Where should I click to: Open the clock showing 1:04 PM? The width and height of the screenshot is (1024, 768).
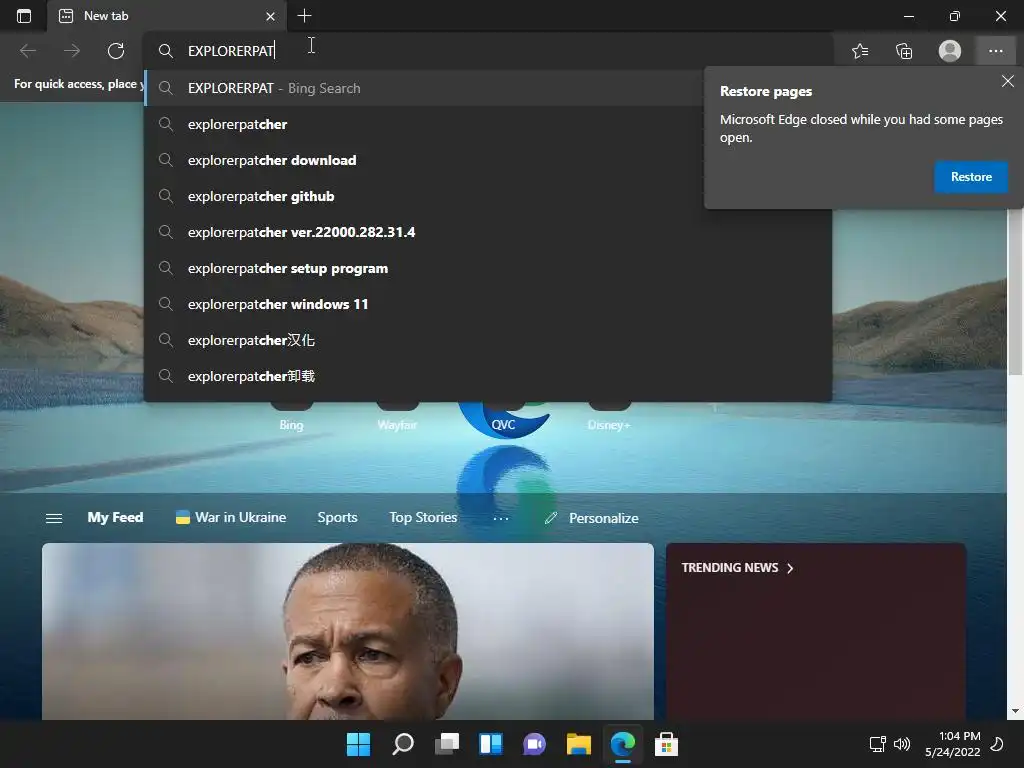click(953, 744)
